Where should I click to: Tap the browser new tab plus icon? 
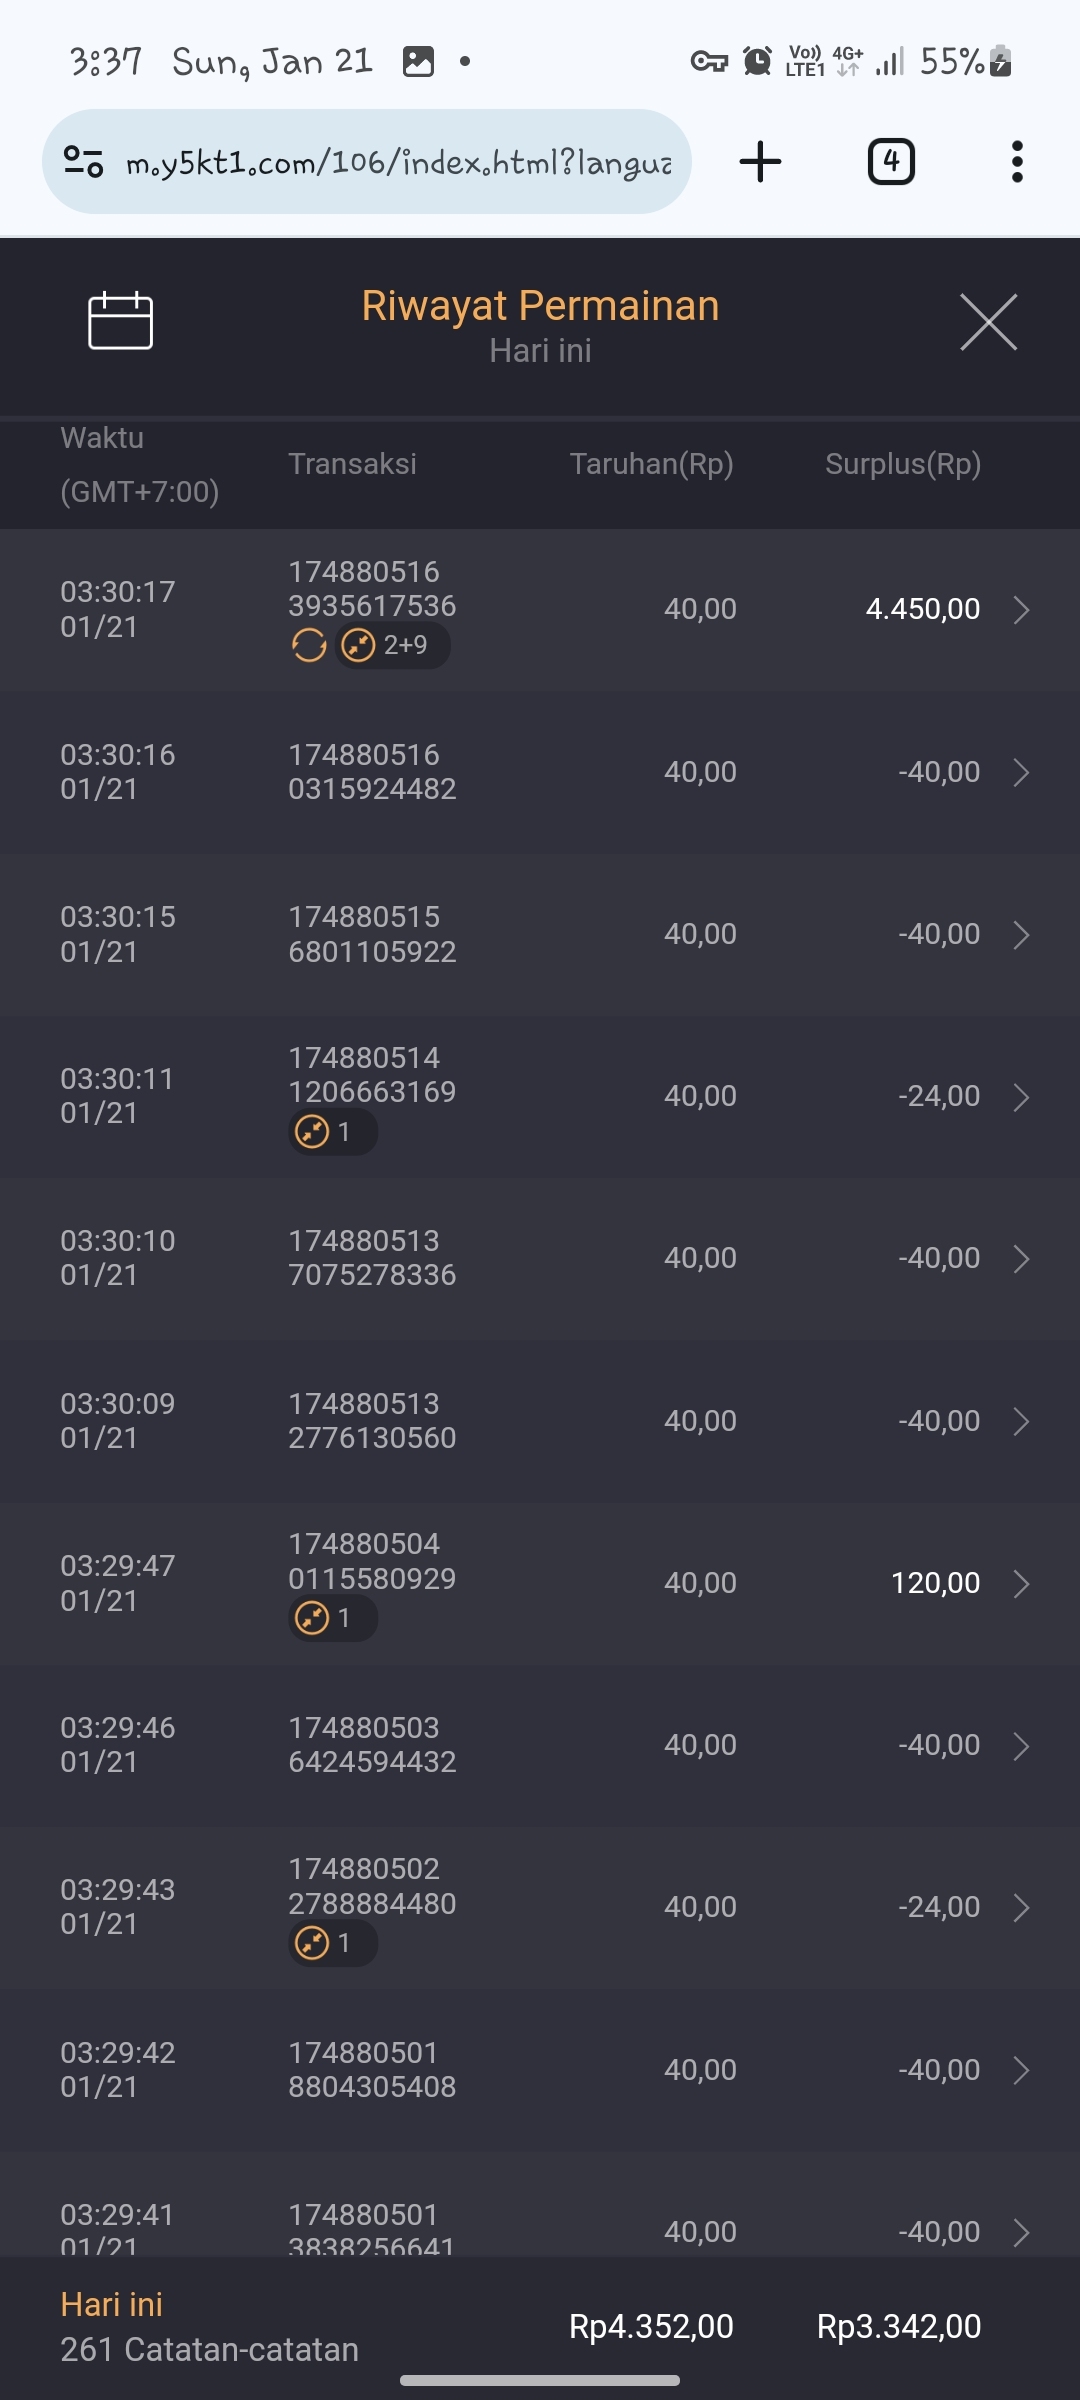point(760,162)
